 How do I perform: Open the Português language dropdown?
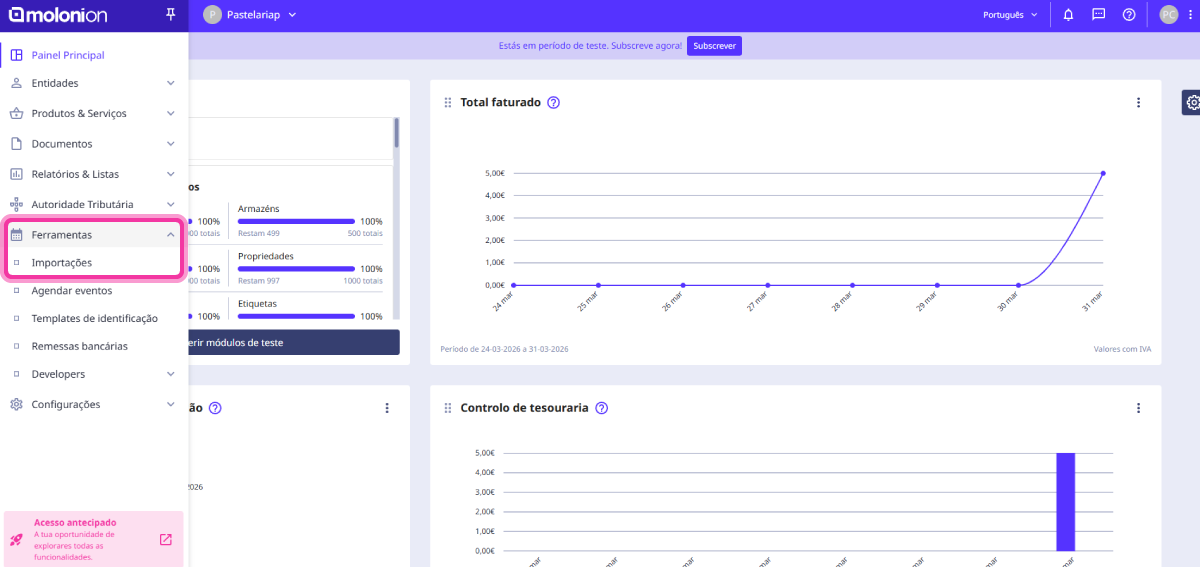(x=1010, y=15)
